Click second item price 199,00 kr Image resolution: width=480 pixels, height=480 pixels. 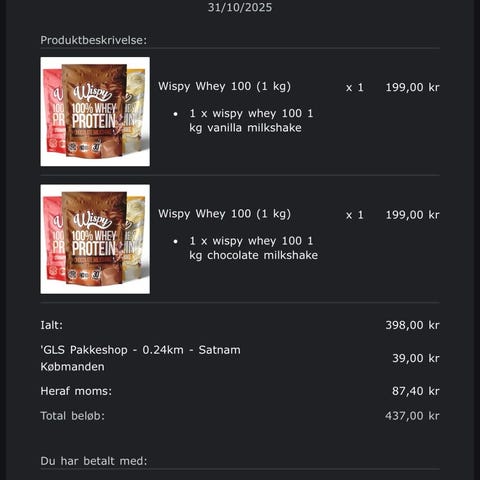click(x=412, y=215)
